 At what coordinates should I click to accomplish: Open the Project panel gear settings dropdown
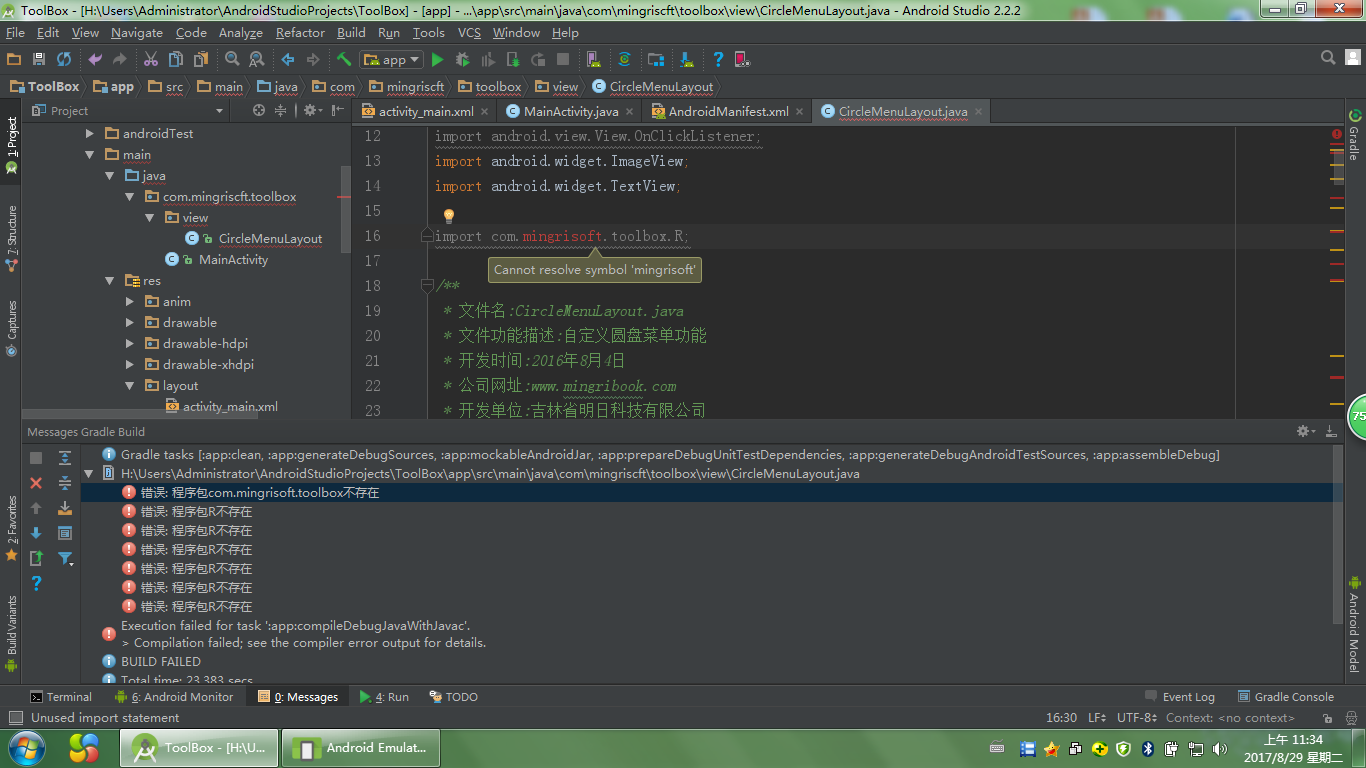(x=313, y=111)
